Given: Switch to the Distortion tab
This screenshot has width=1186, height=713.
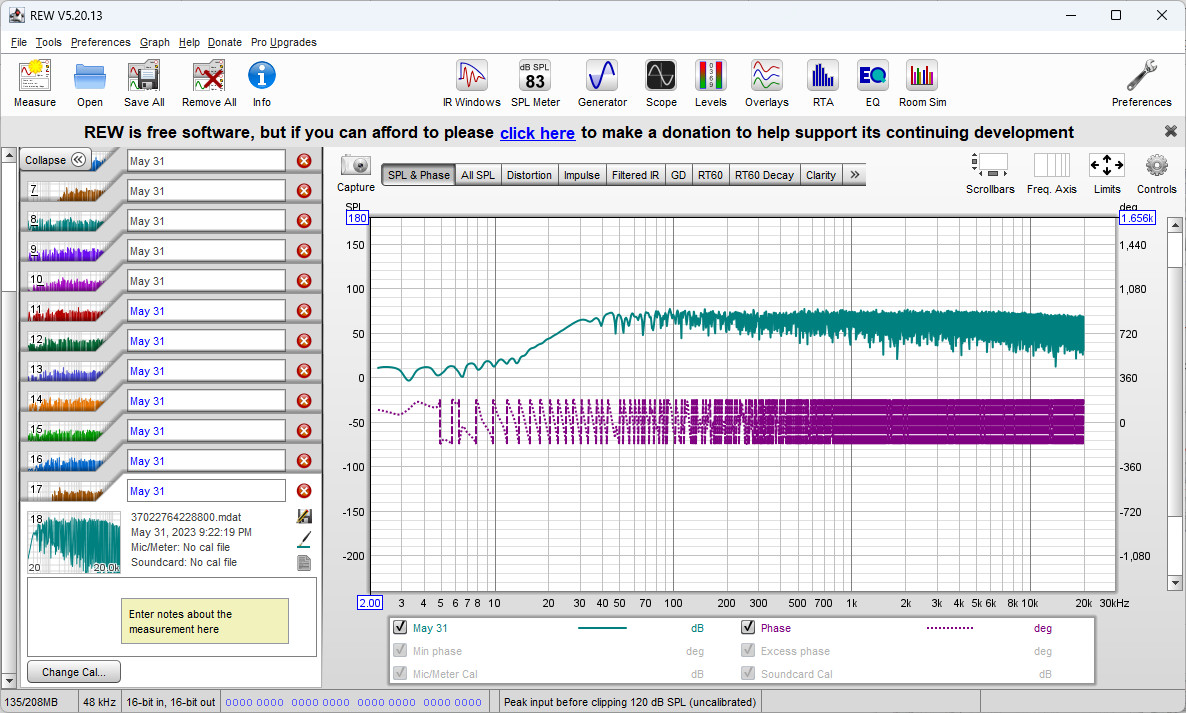Looking at the screenshot, I should point(529,175).
